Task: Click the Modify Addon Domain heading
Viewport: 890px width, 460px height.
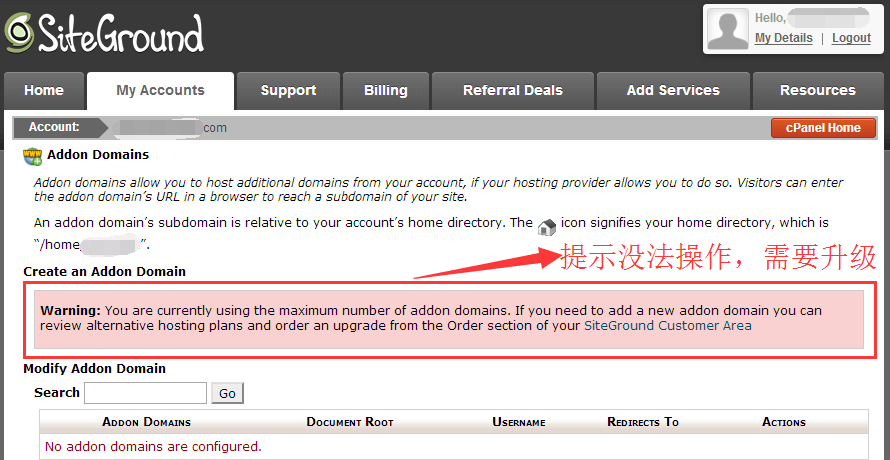Action: pos(94,369)
